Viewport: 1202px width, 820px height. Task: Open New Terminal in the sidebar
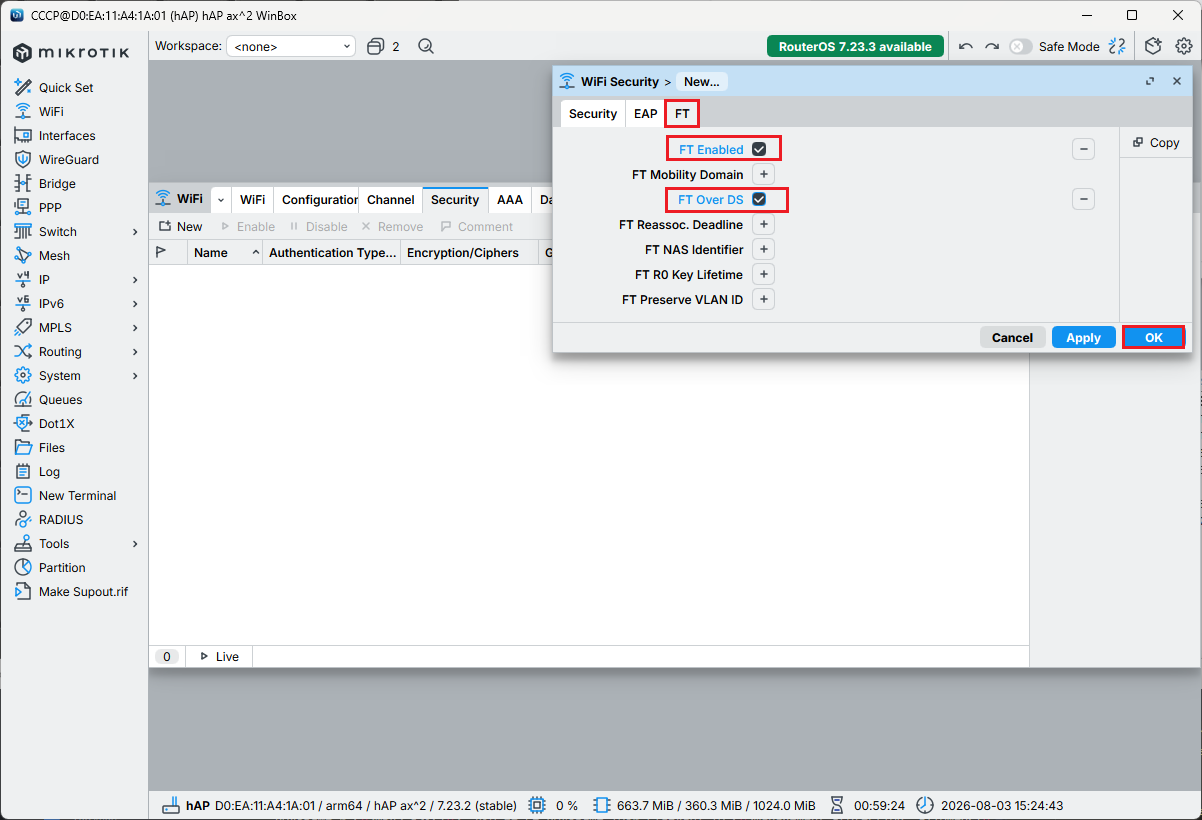(77, 495)
